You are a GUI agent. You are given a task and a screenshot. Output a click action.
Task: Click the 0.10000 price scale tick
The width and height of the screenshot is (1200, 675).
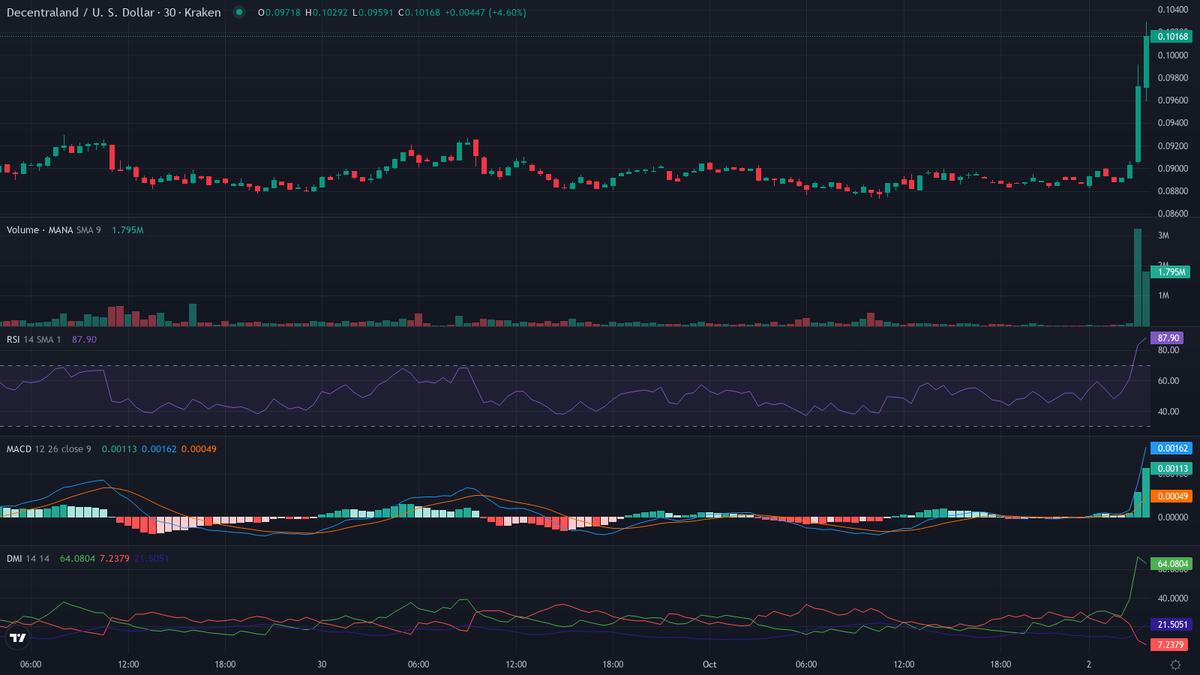point(1172,55)
